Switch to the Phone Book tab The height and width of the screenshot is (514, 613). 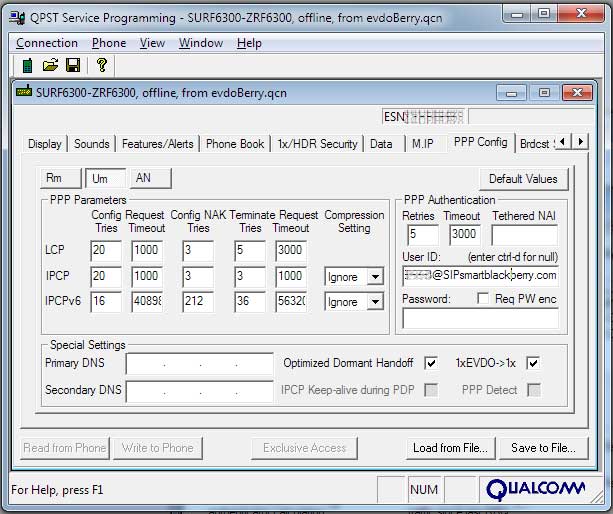(x=235, y=144)
